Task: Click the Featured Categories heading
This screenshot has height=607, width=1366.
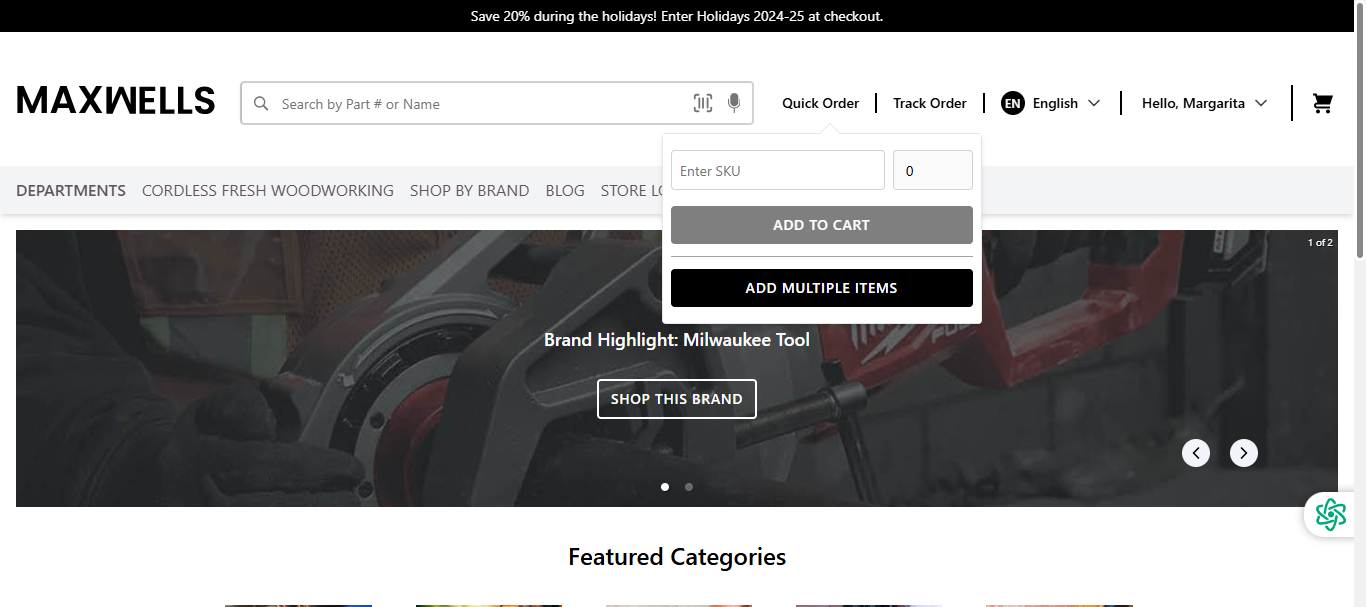Action: point(677,557)
